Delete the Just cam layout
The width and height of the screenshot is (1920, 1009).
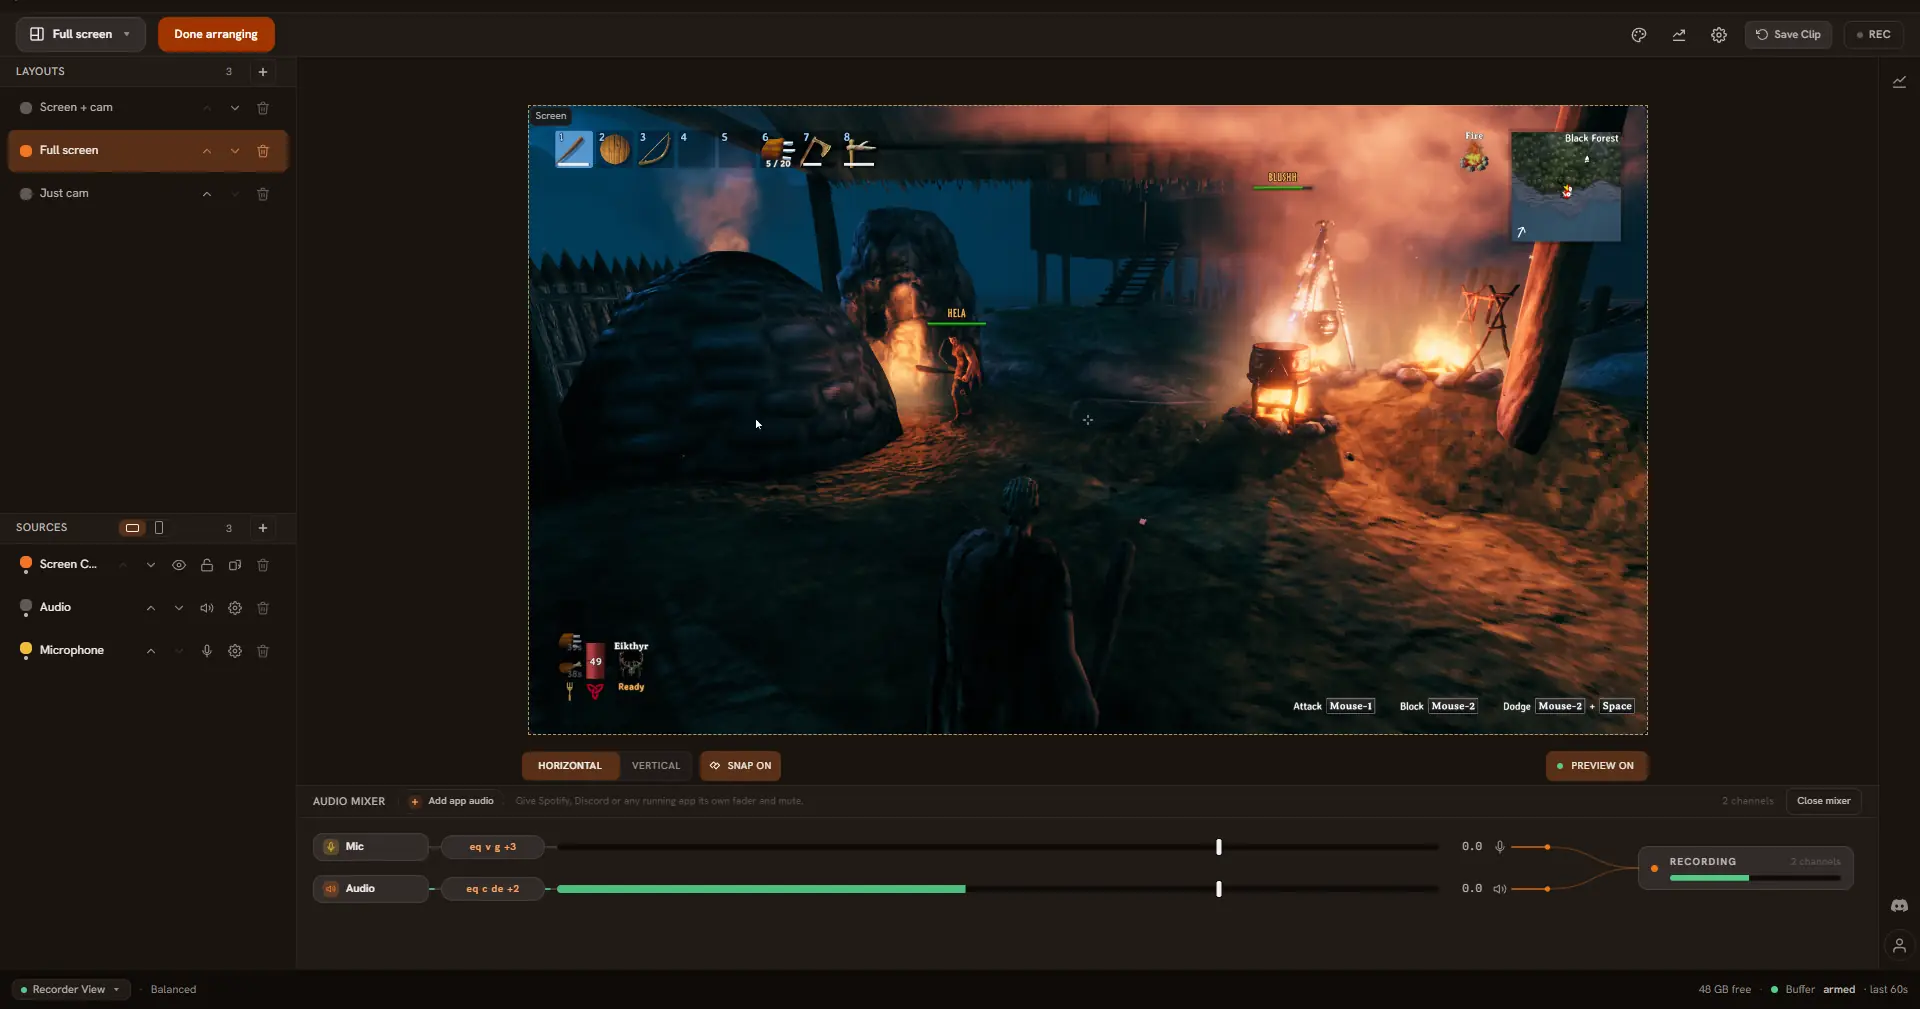(263, 194)
